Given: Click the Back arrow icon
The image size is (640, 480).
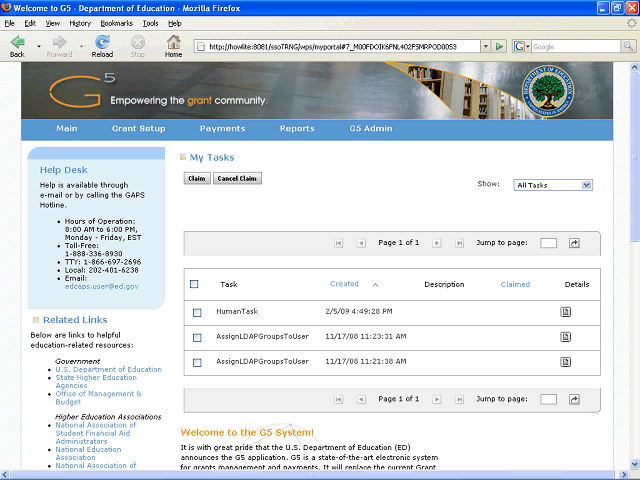Looking at the screenshot, I should coord(17,42).
